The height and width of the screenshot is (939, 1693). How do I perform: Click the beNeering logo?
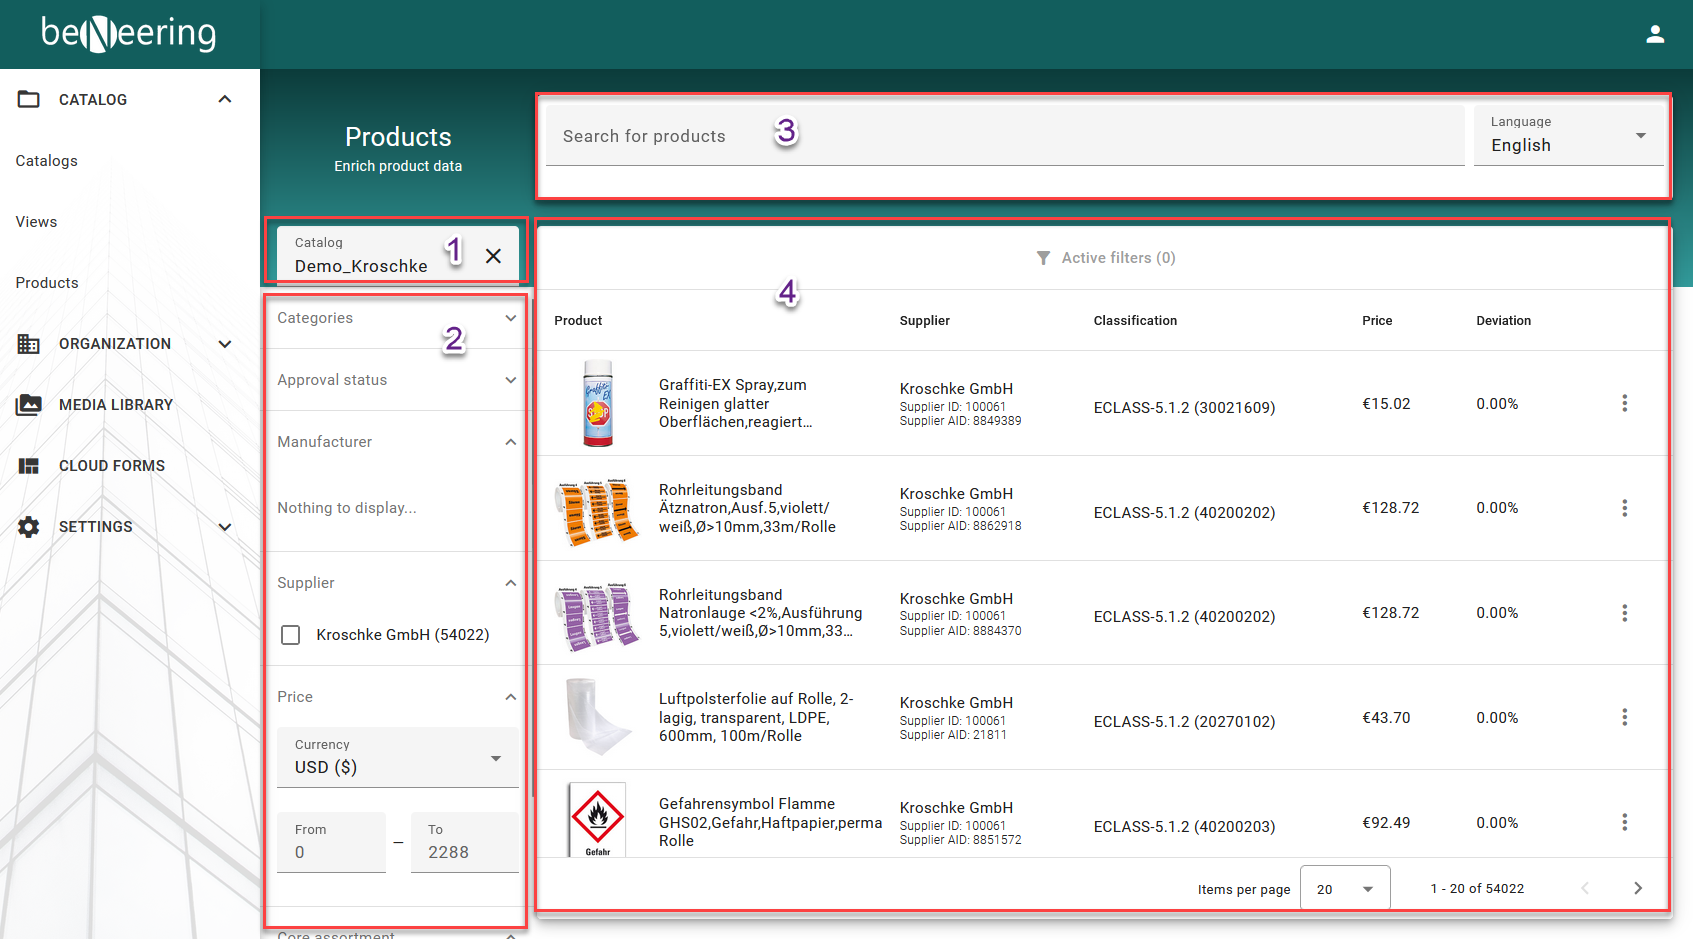point(128,33)
